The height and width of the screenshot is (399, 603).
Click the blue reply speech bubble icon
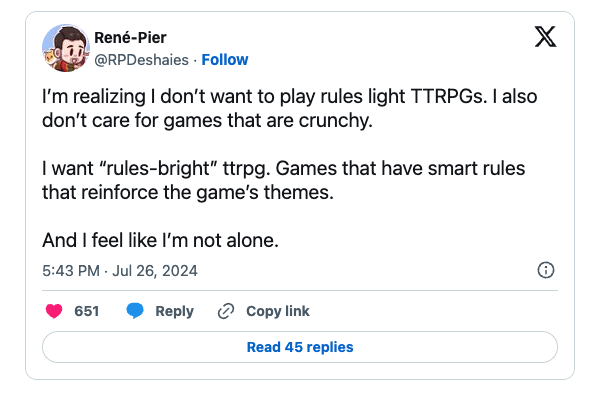135,311
